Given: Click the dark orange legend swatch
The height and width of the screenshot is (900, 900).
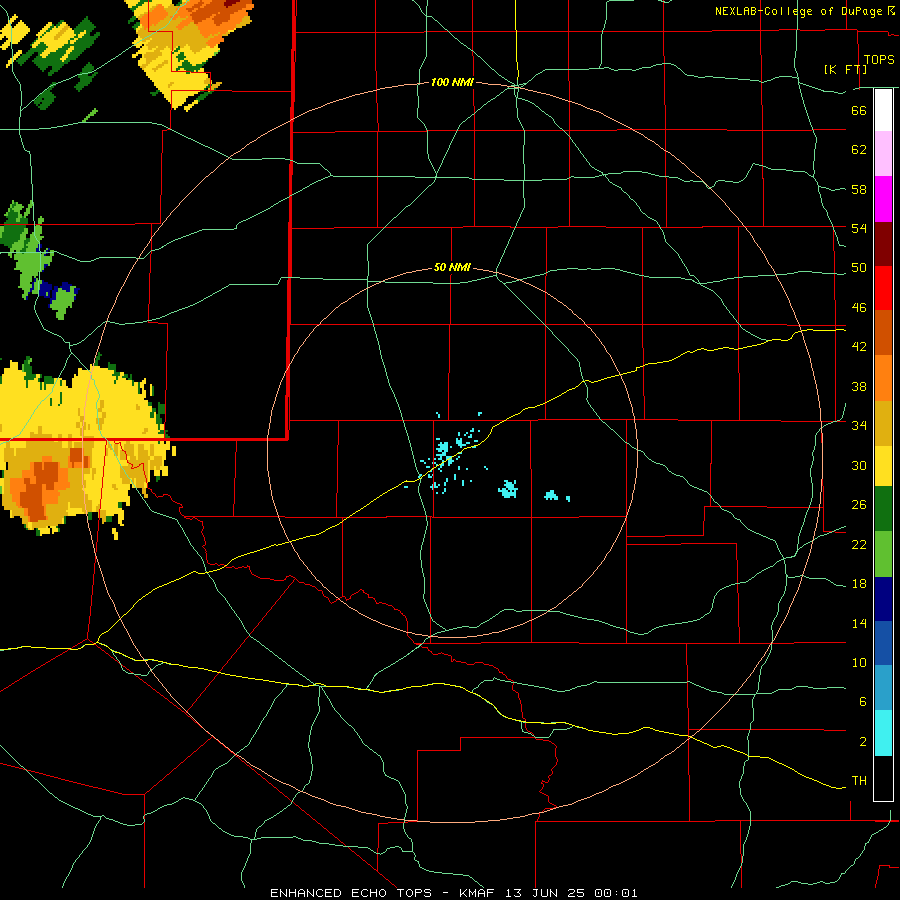Looking at the screenshot, I should click(x=883, y=333).
